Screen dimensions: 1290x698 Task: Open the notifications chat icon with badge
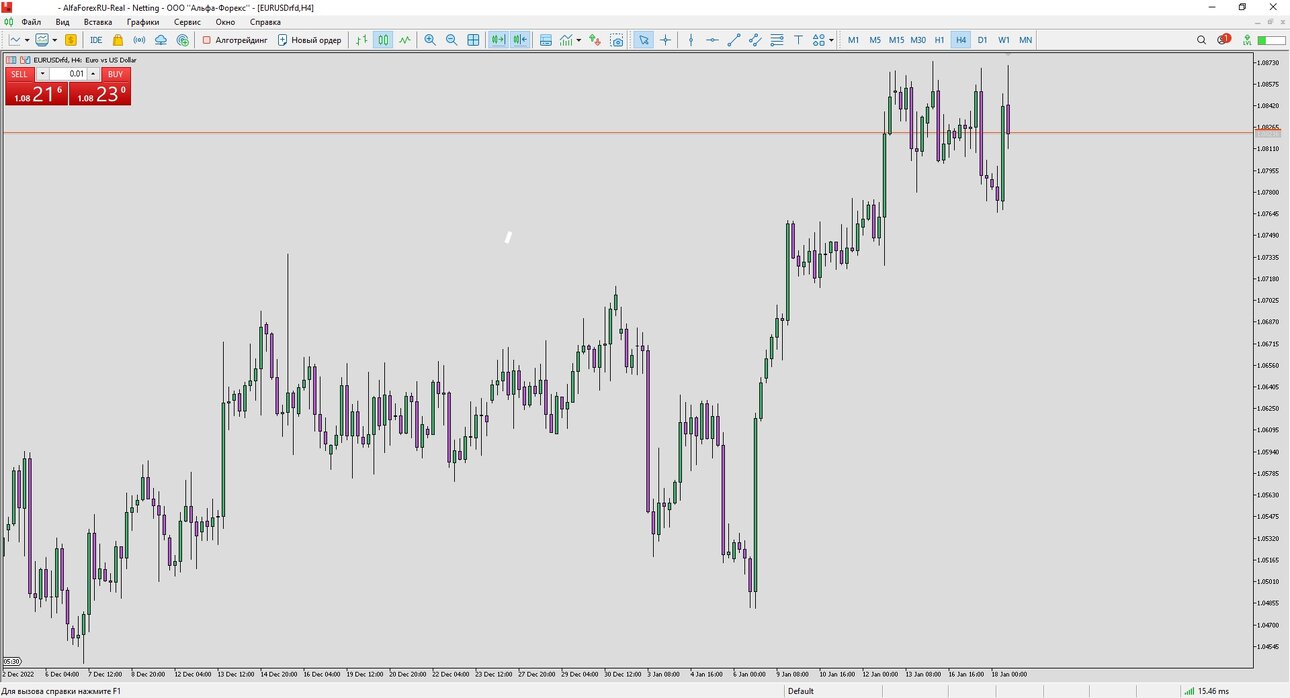(x=1224, y=40)
